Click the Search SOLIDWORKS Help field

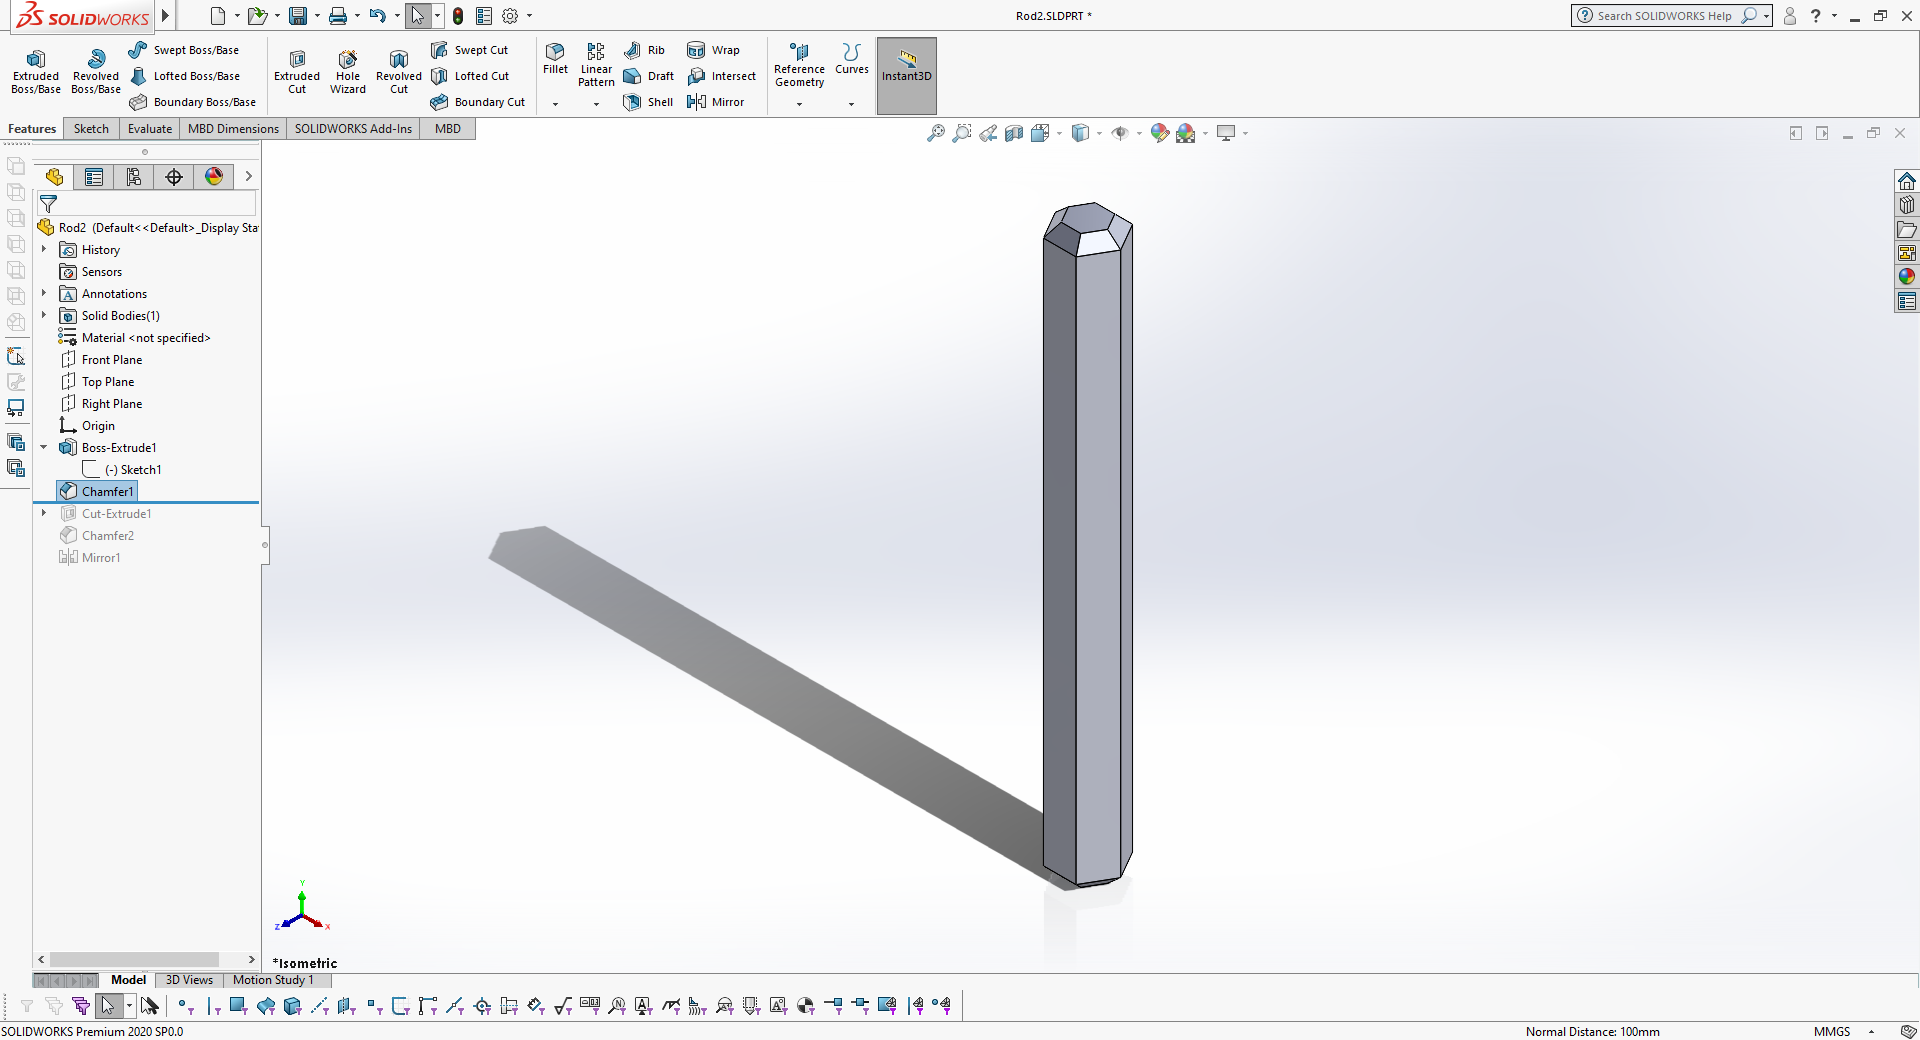[1664, 16]
